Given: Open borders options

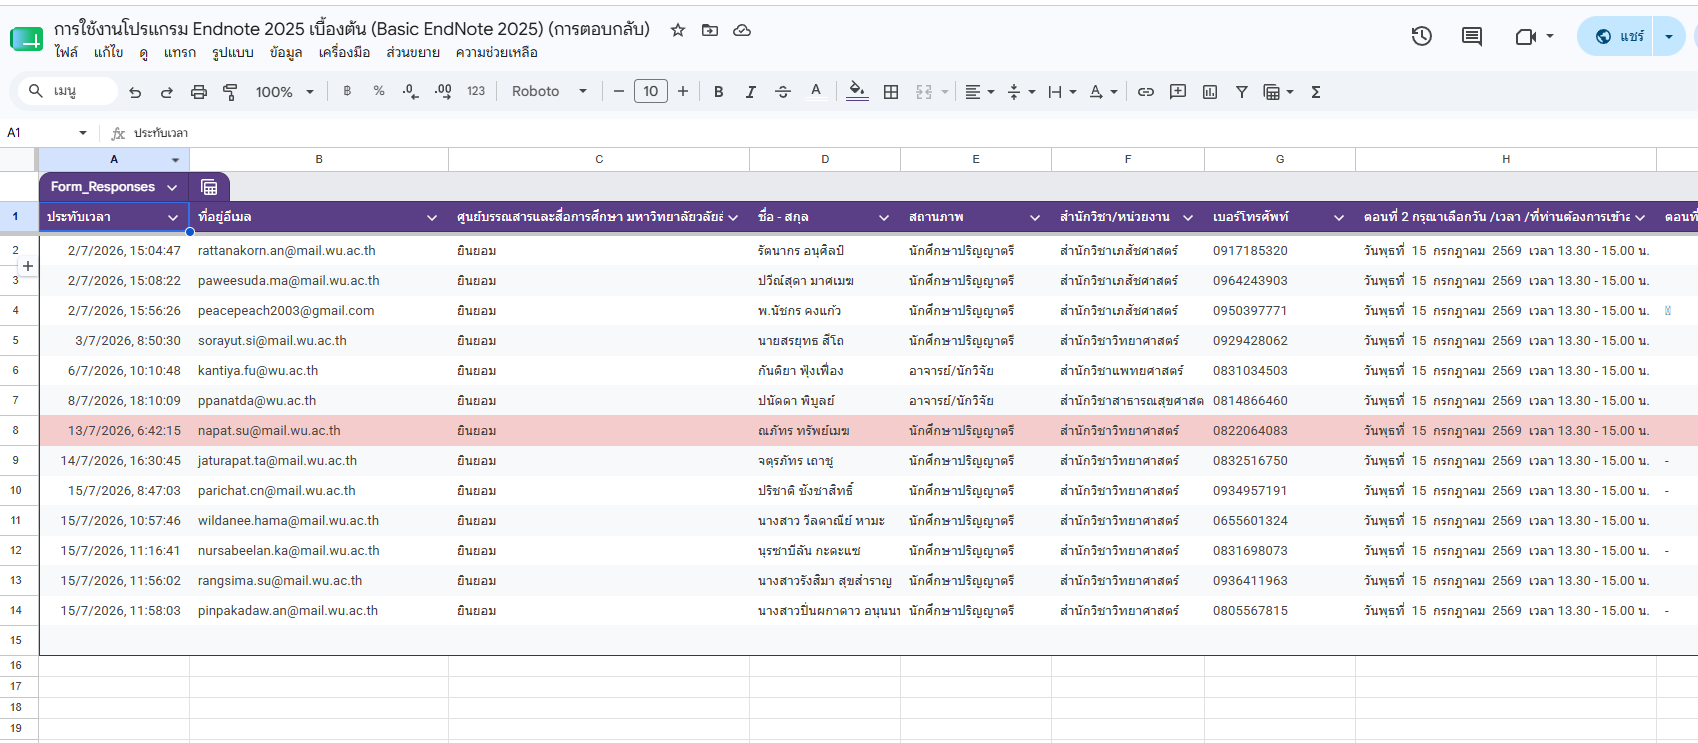Looking at the screenshot, I should [891, 92].
